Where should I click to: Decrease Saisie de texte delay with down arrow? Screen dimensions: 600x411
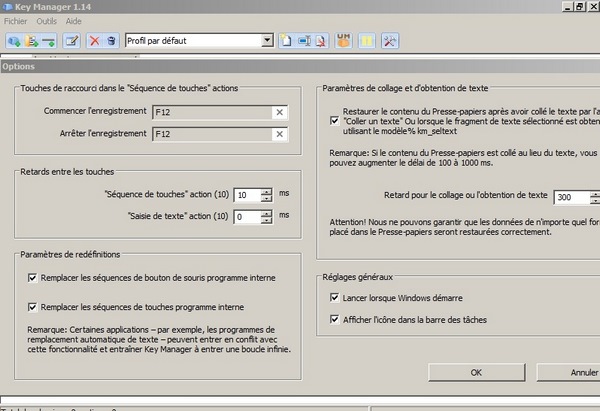coord(266,220)
